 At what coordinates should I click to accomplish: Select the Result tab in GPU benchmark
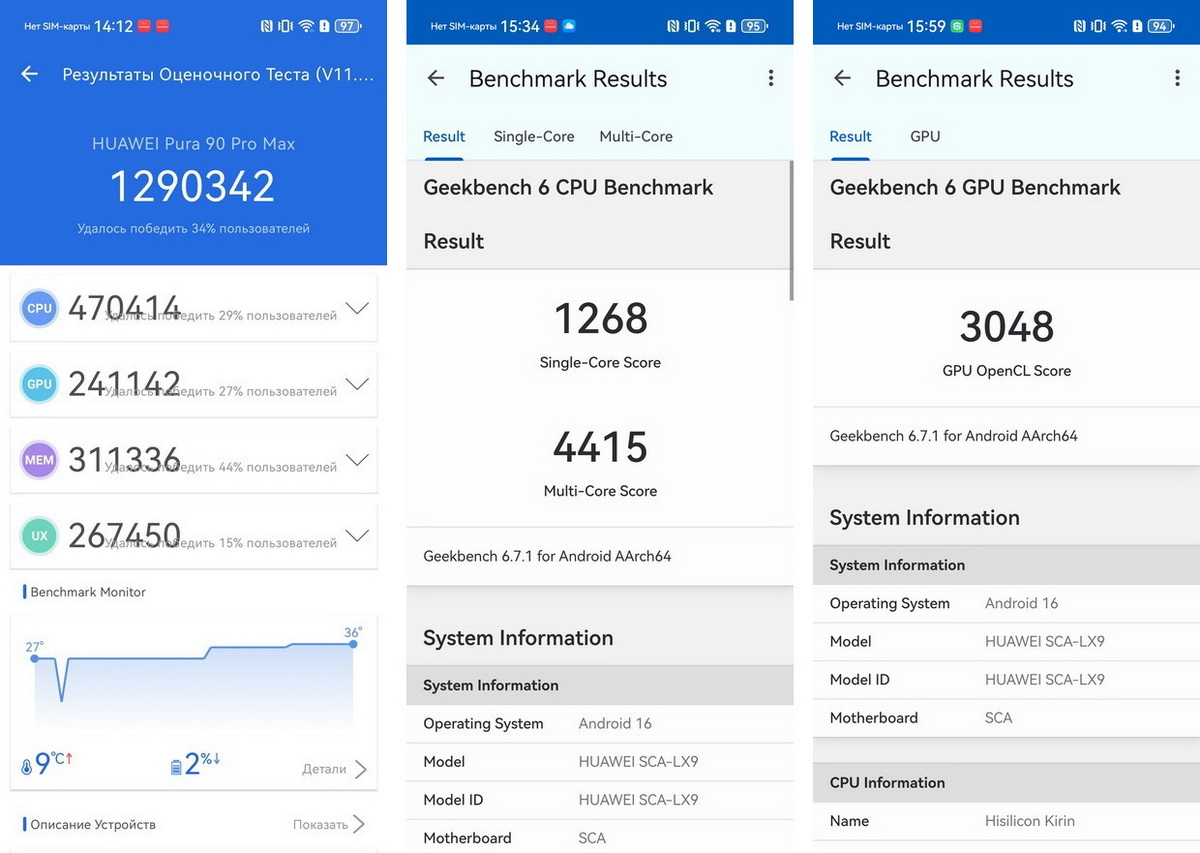click(x=851, y=137)
